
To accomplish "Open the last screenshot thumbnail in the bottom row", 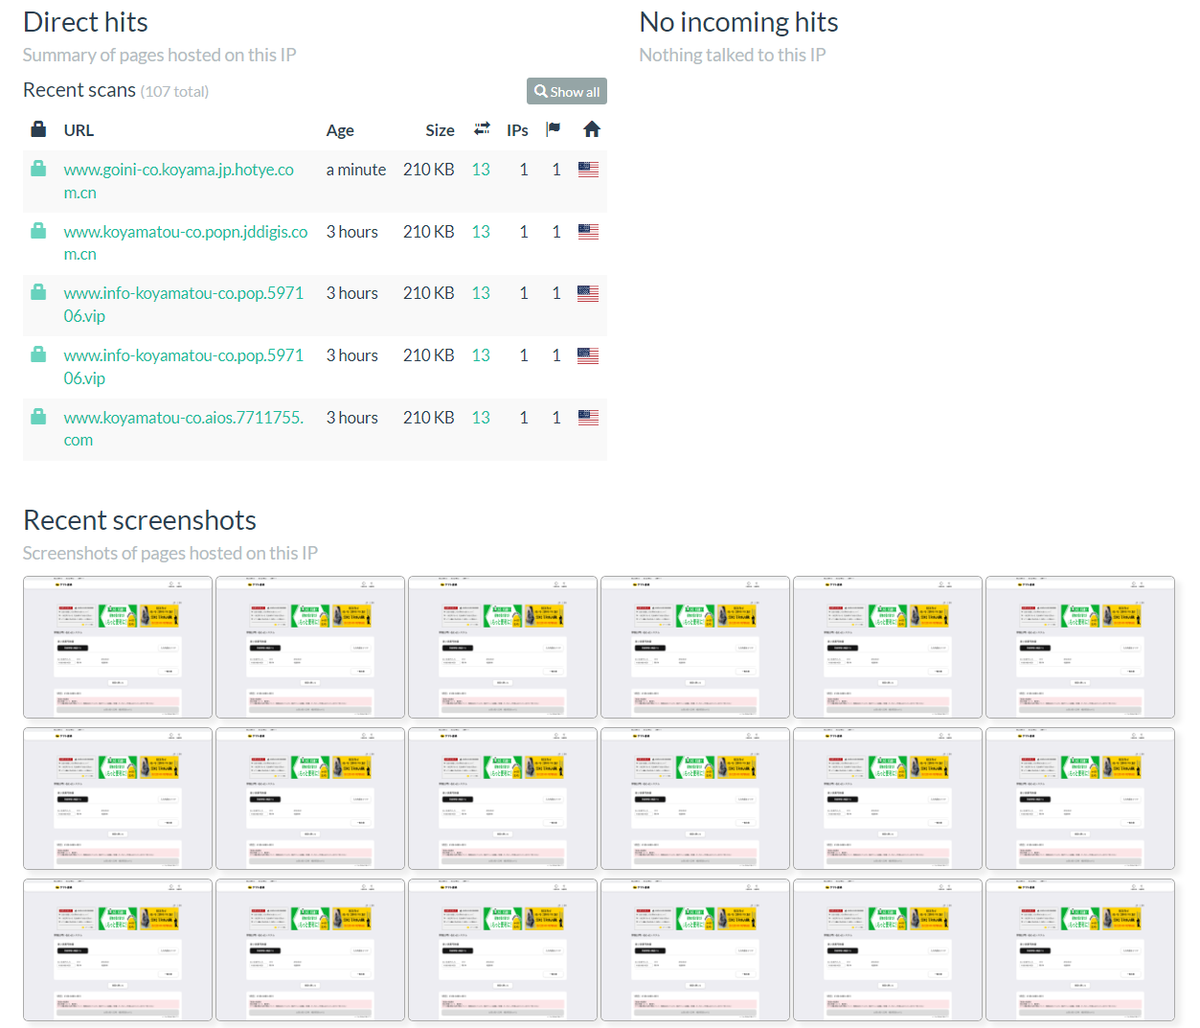I will (1080, 951).
